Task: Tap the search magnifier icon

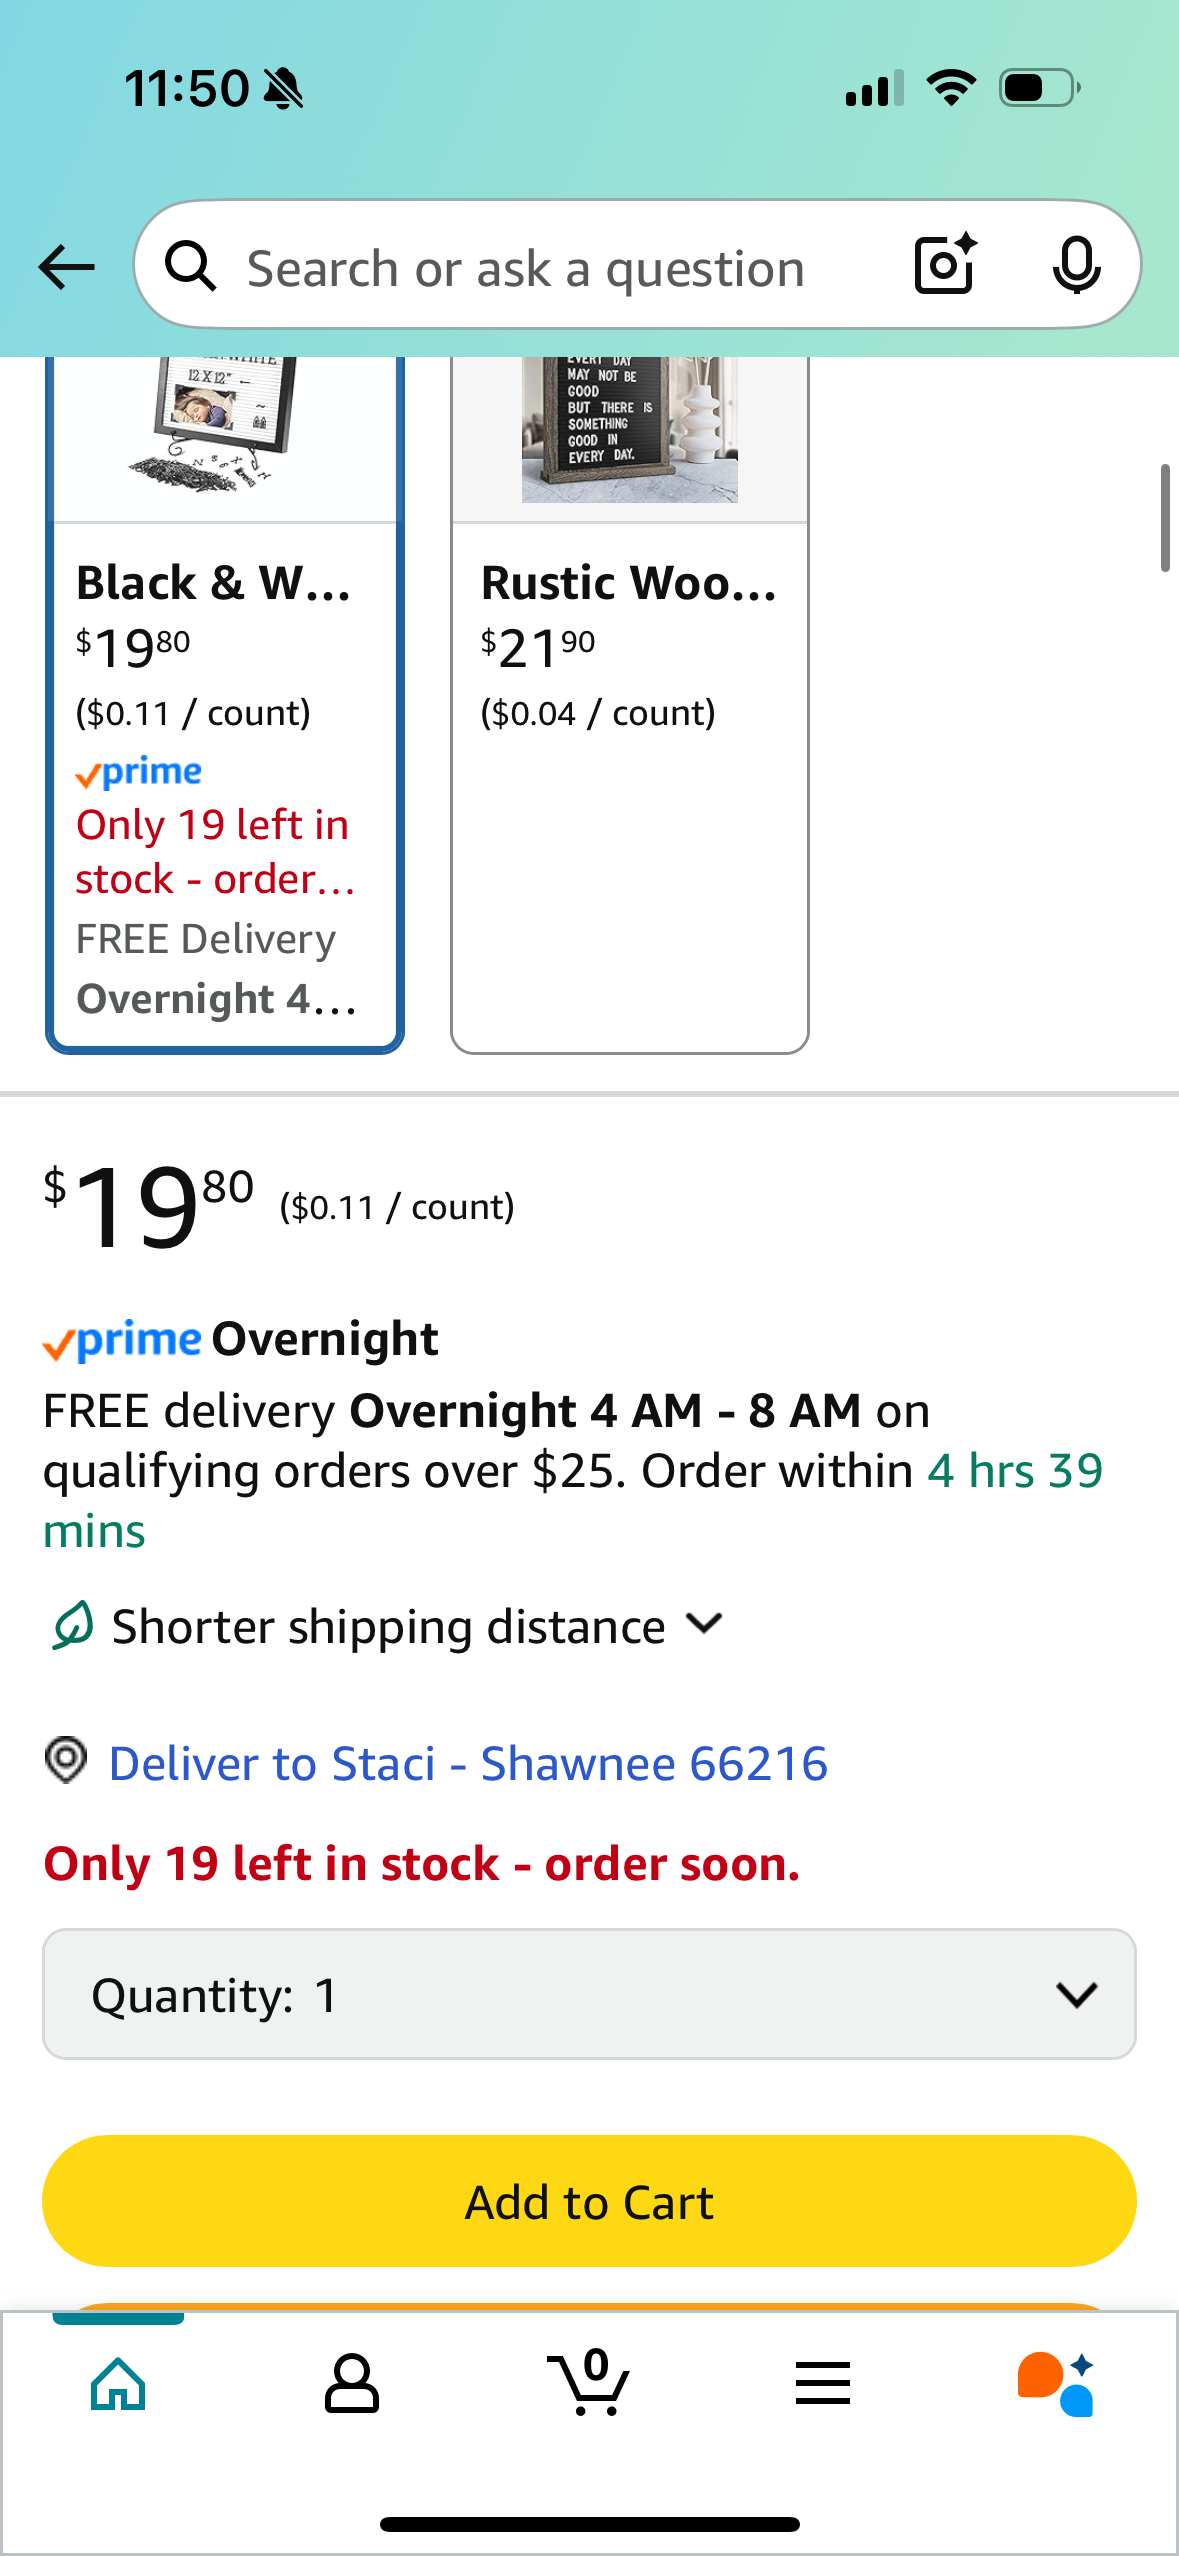Action: point(190,266)
